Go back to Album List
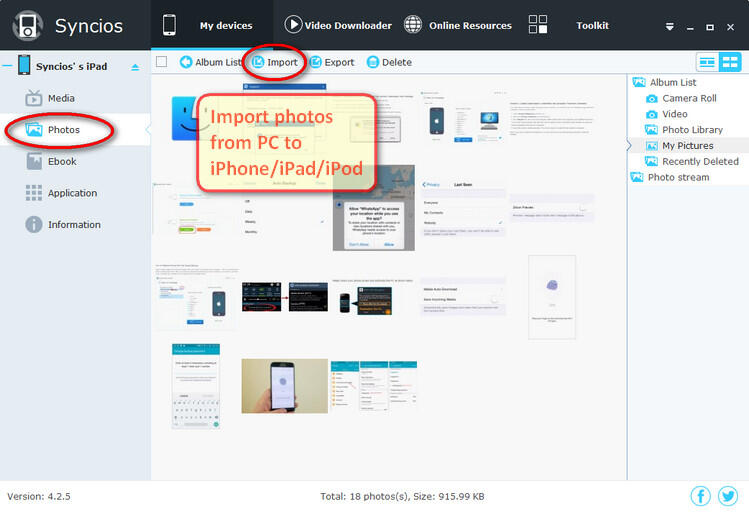 (x=211, y=62)
